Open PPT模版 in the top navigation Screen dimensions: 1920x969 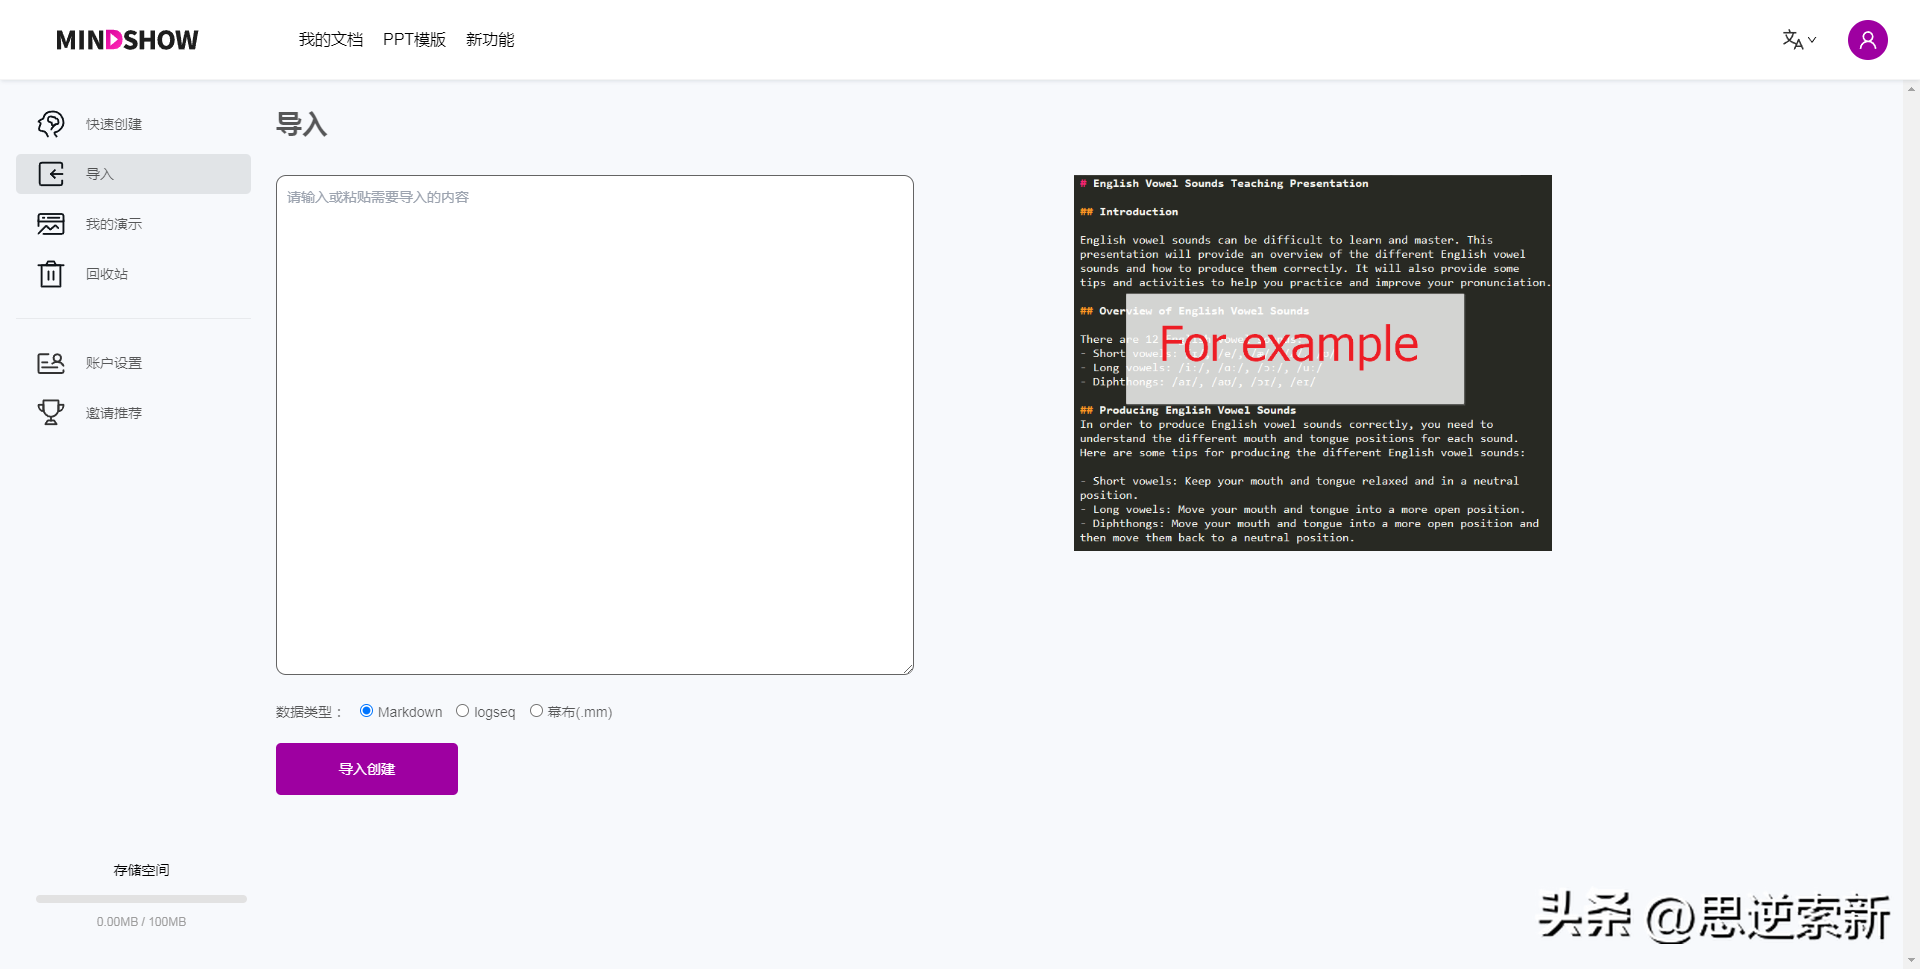tap(414, 40)
